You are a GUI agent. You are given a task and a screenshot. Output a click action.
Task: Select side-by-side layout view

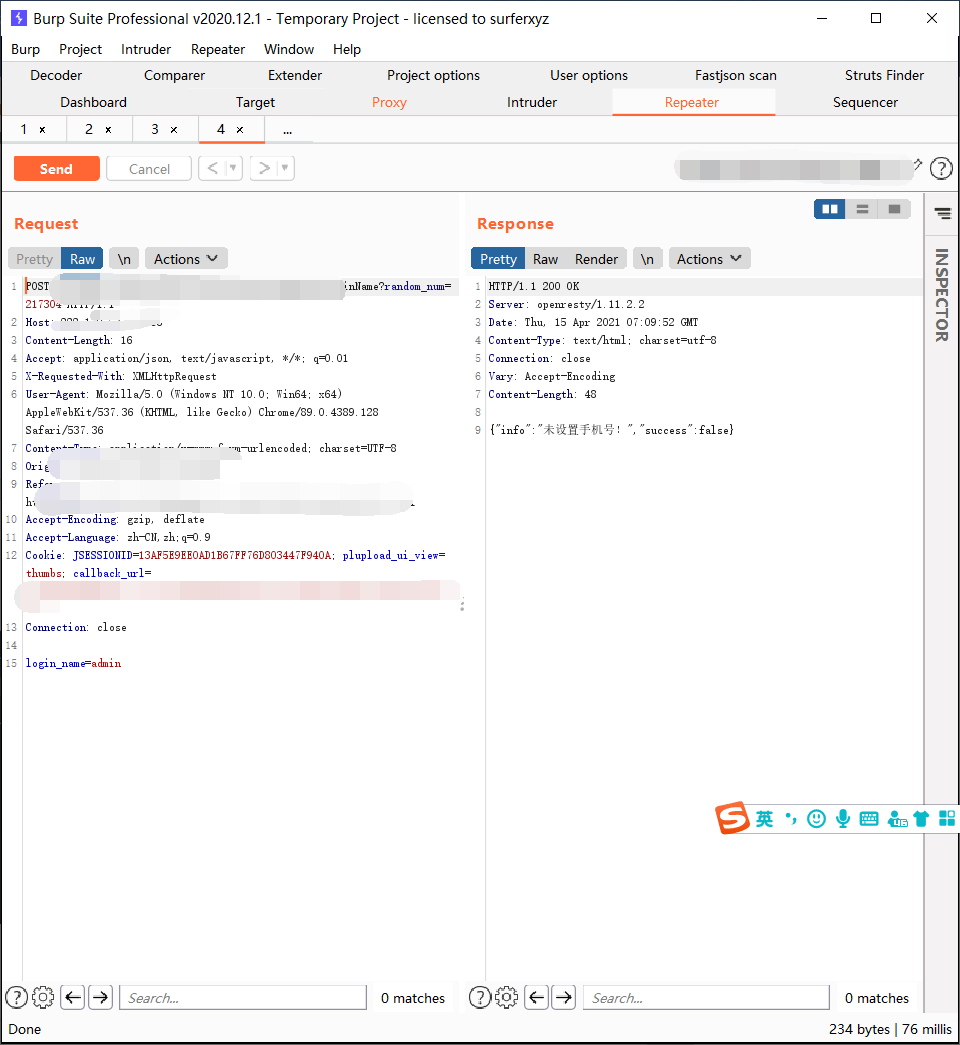tap(829, 209)
